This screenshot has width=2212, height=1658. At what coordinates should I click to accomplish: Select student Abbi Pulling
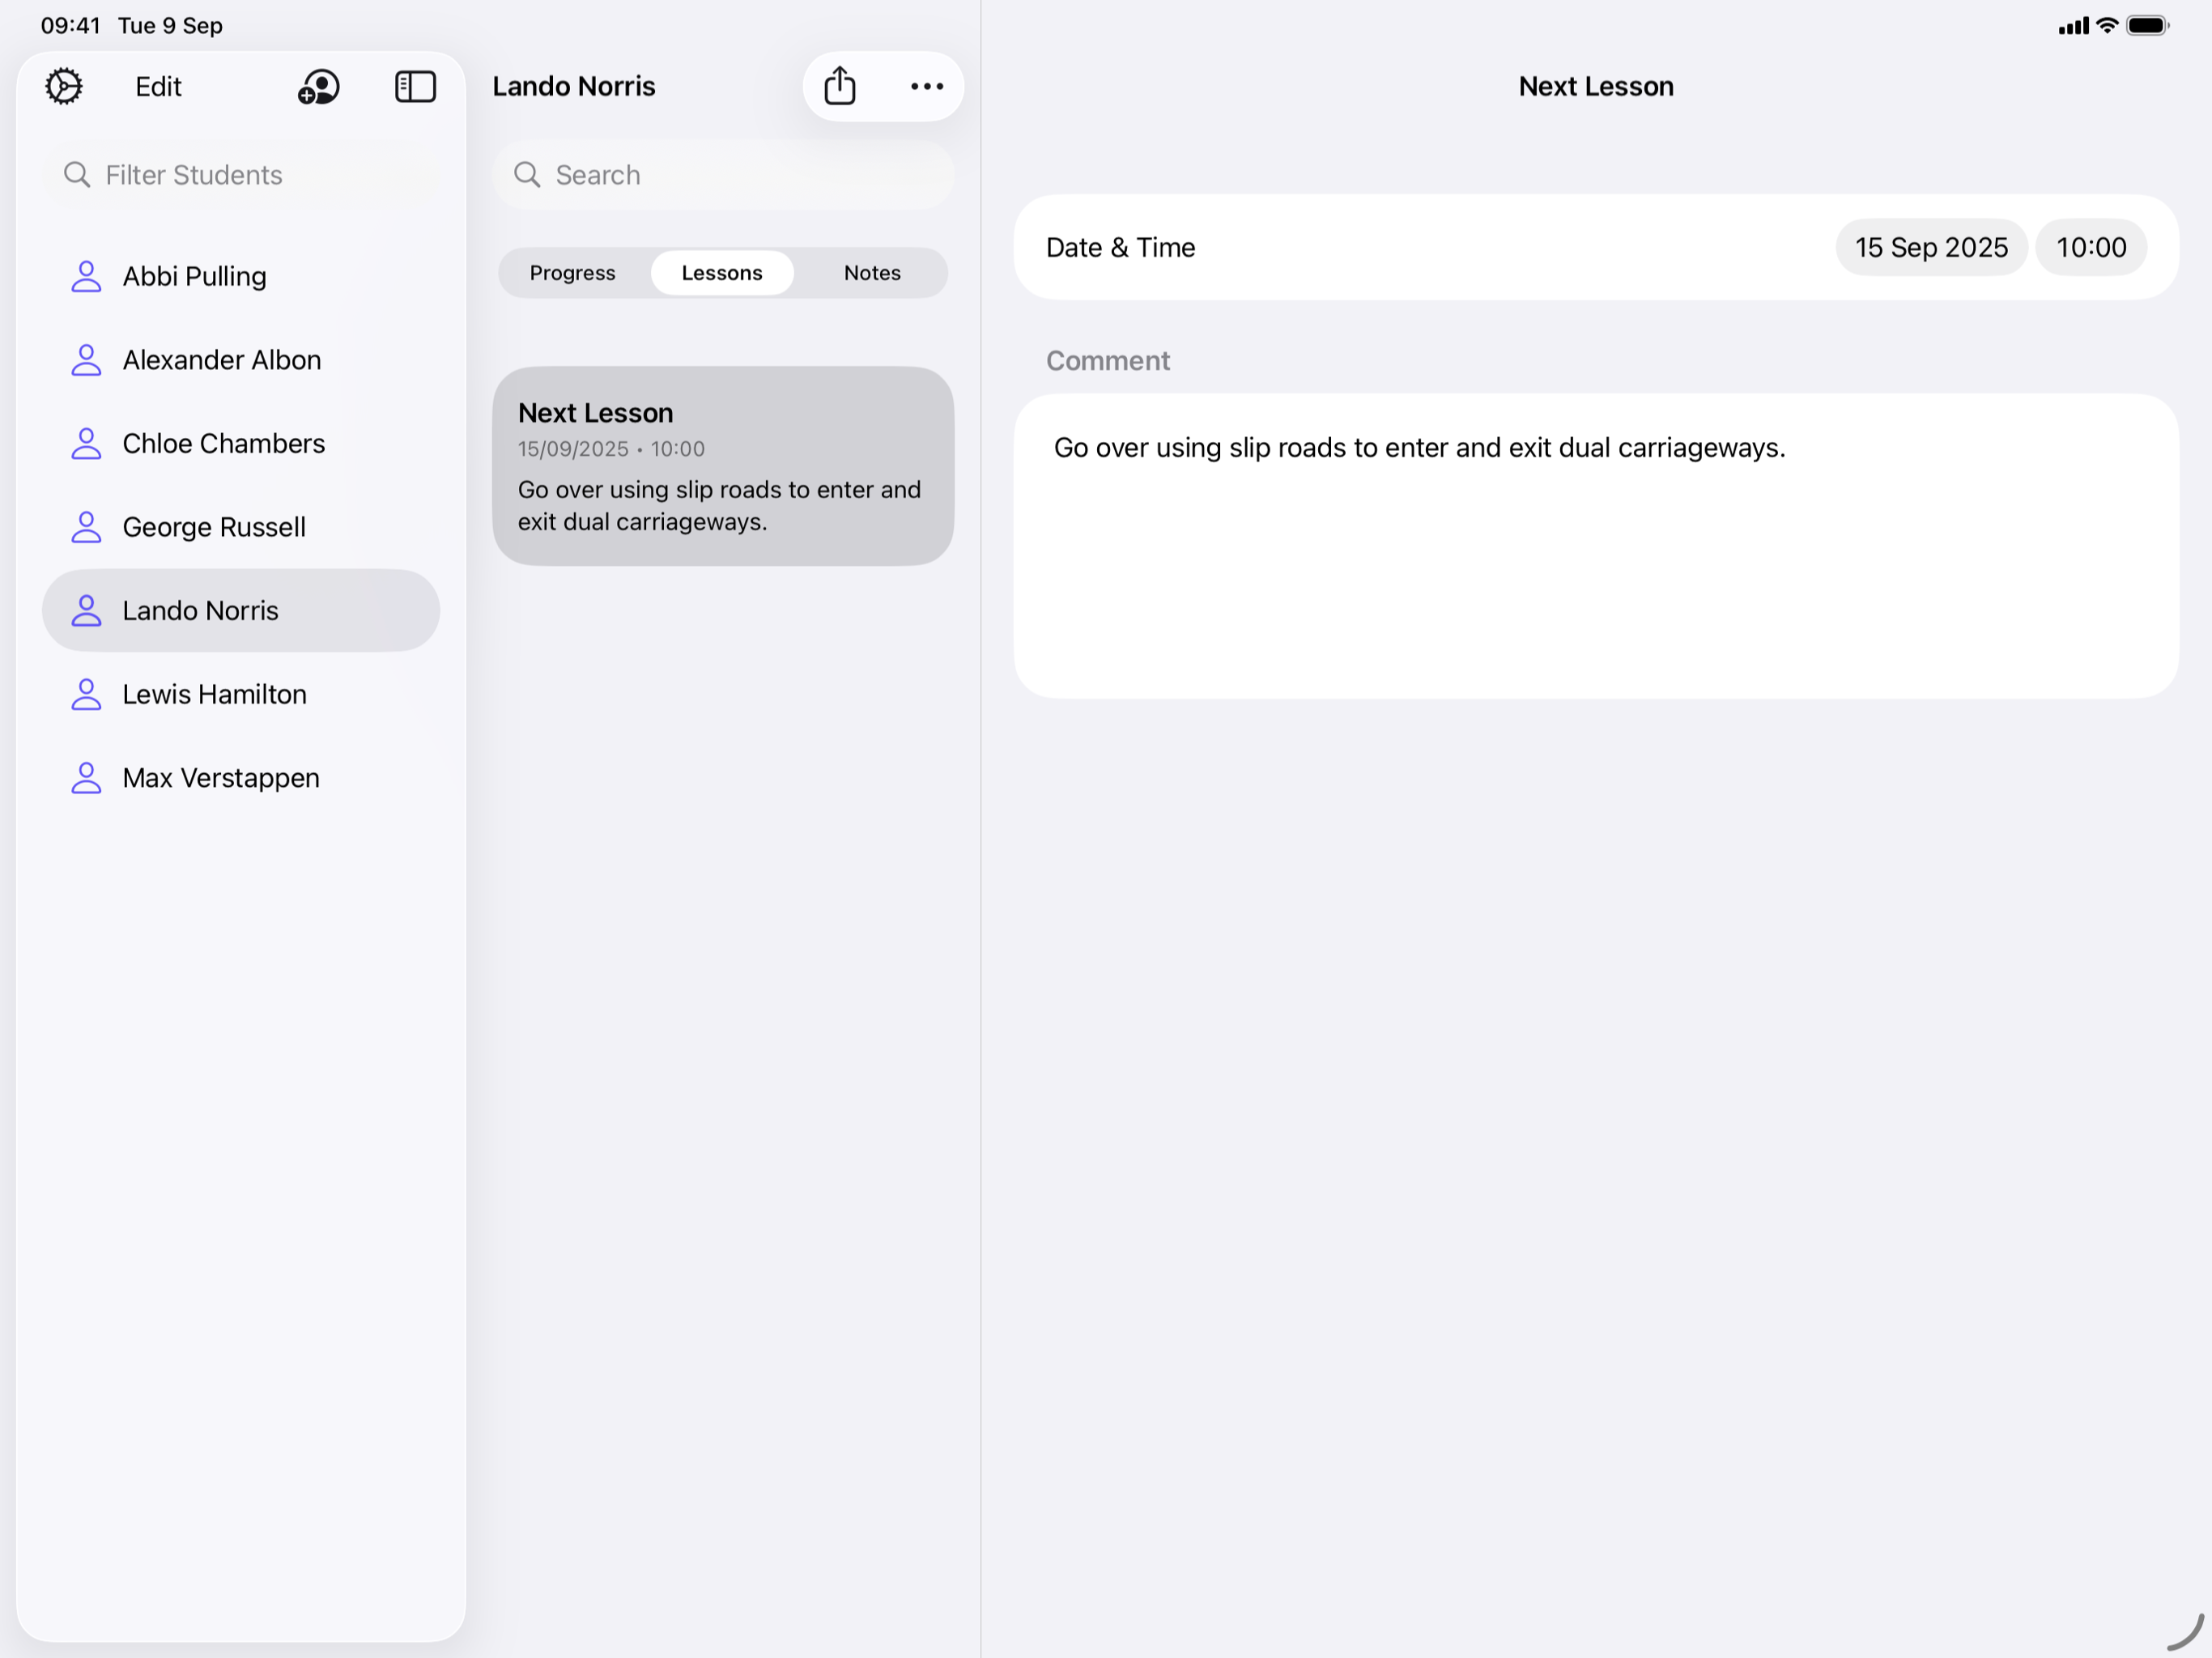coord(194,276)
